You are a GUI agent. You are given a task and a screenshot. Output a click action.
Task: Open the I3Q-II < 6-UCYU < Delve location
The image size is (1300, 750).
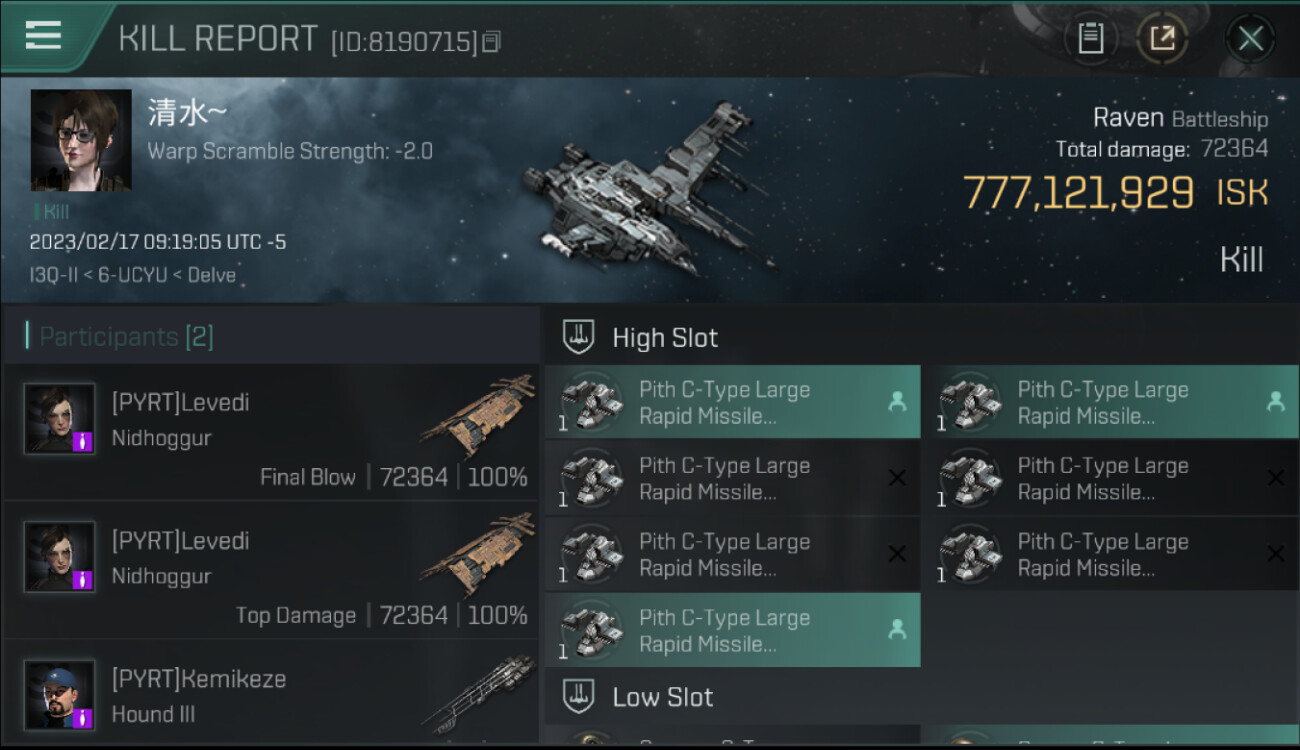click(x=133, y=275)
